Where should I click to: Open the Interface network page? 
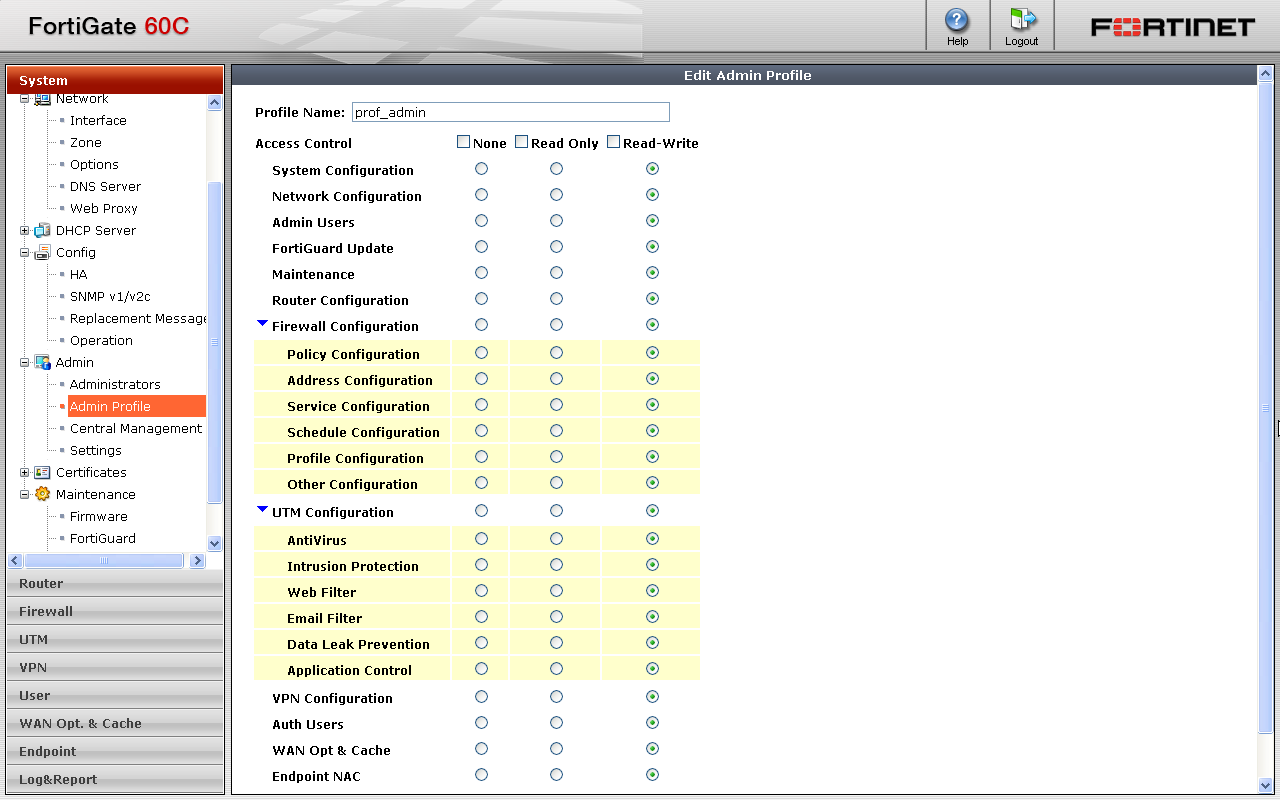pos(98,120)
